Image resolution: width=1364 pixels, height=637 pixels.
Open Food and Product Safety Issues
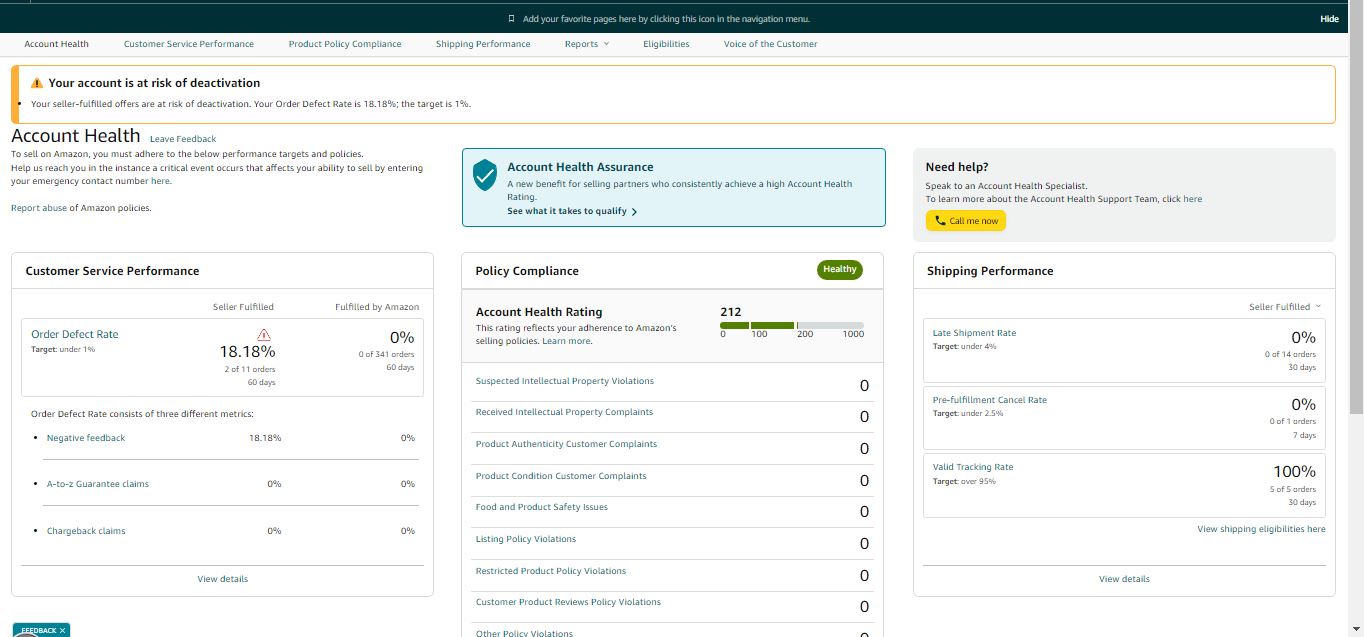tap(542, 507)
